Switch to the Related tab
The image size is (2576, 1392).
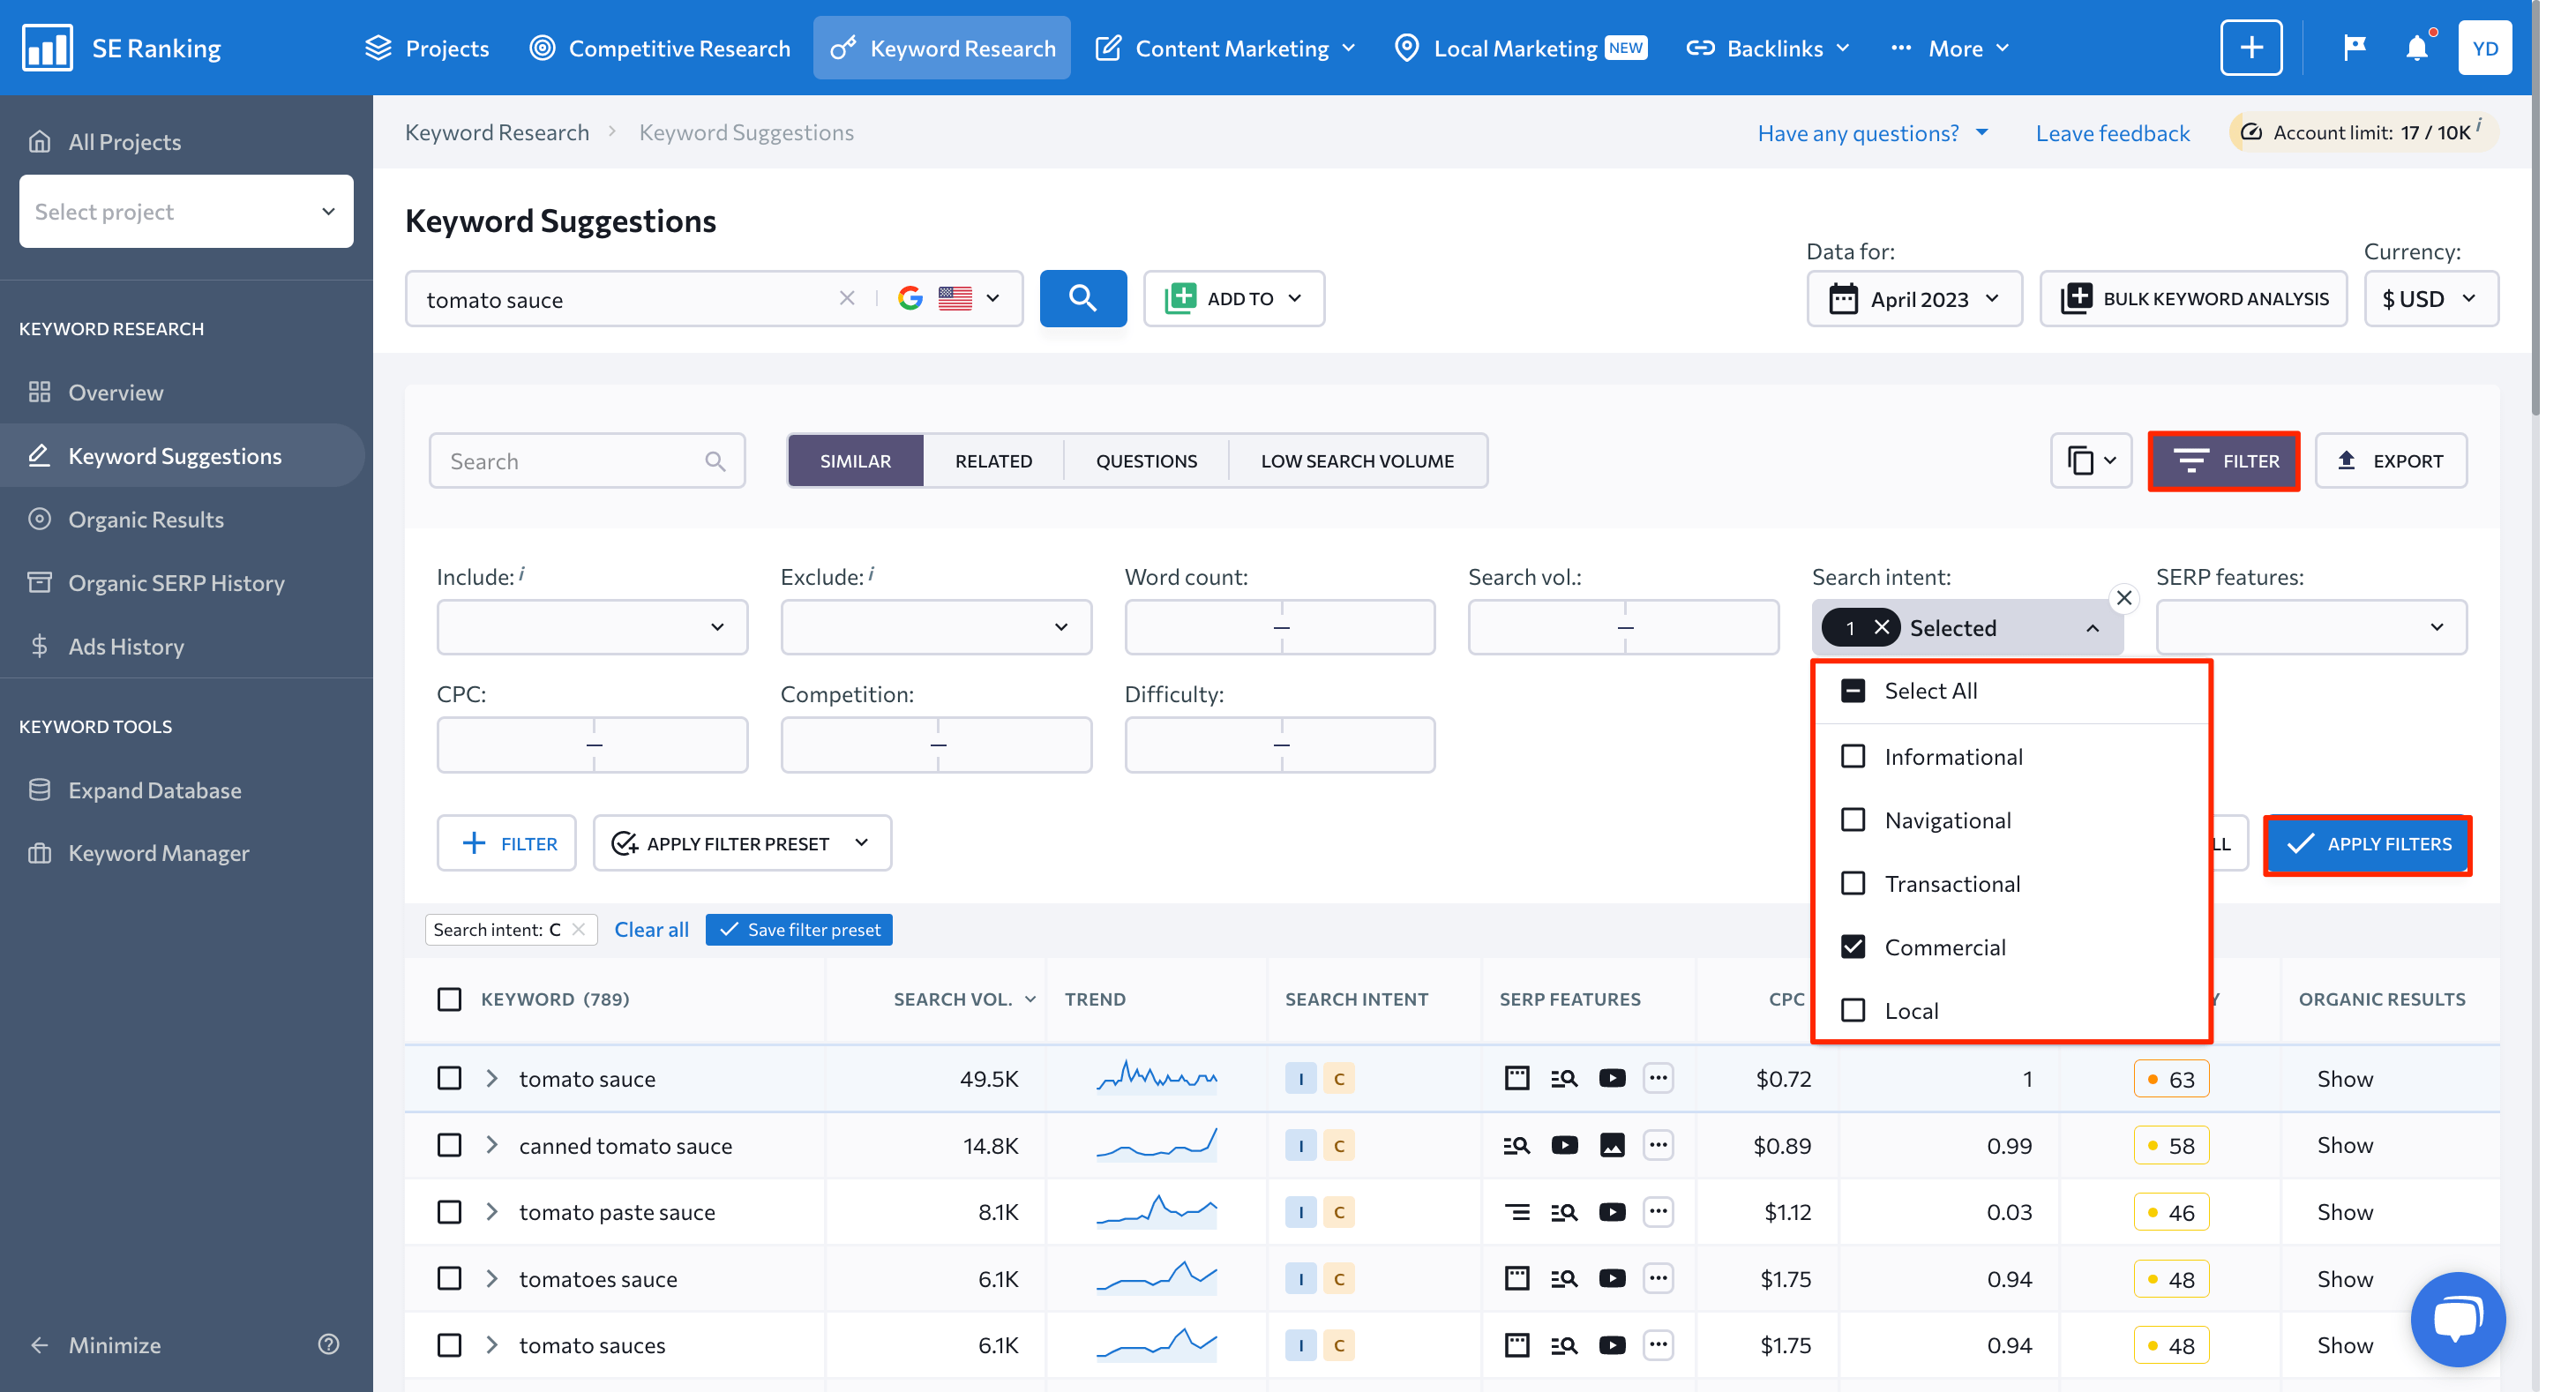click(x=994, y=460)
